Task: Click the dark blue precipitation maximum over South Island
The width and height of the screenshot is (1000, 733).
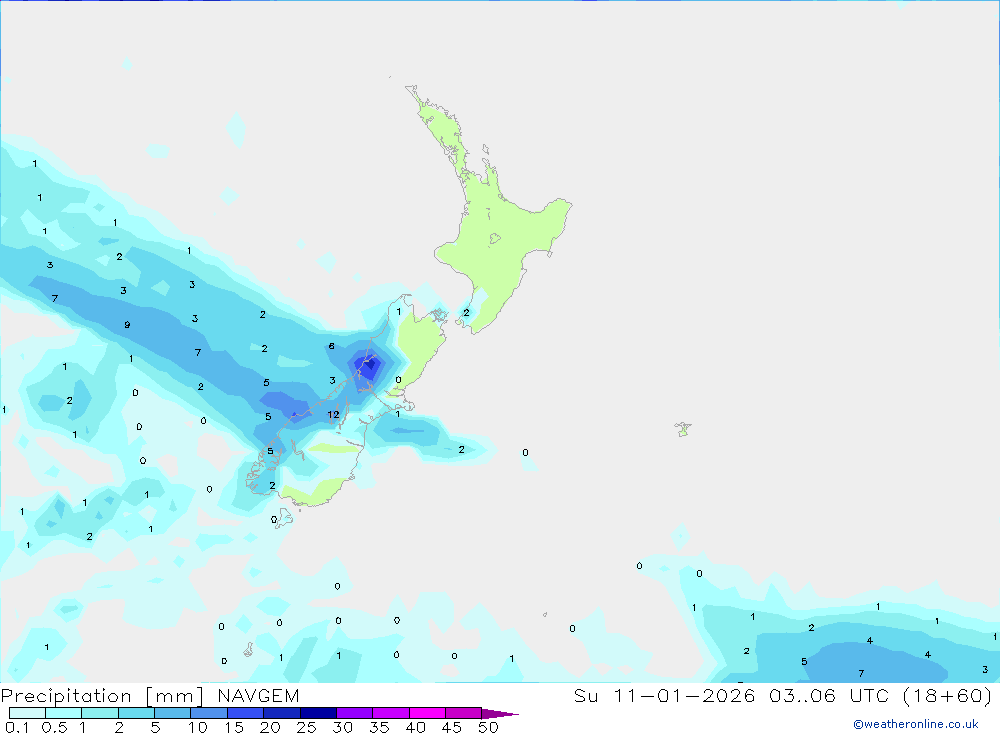Action: pyautogui.click(x=369, y=366)
